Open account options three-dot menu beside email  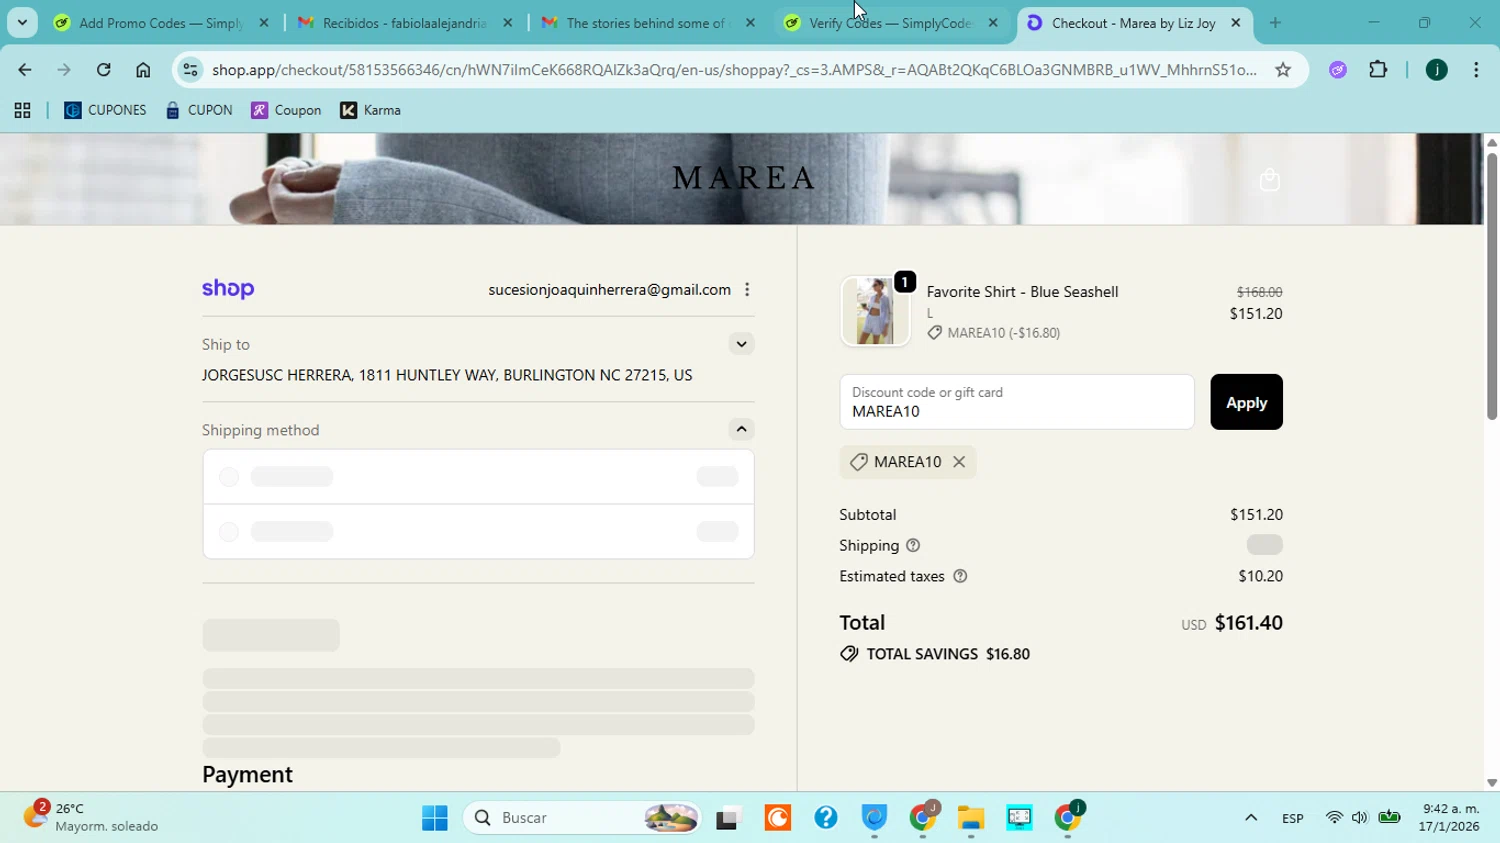tap(747, 290)
